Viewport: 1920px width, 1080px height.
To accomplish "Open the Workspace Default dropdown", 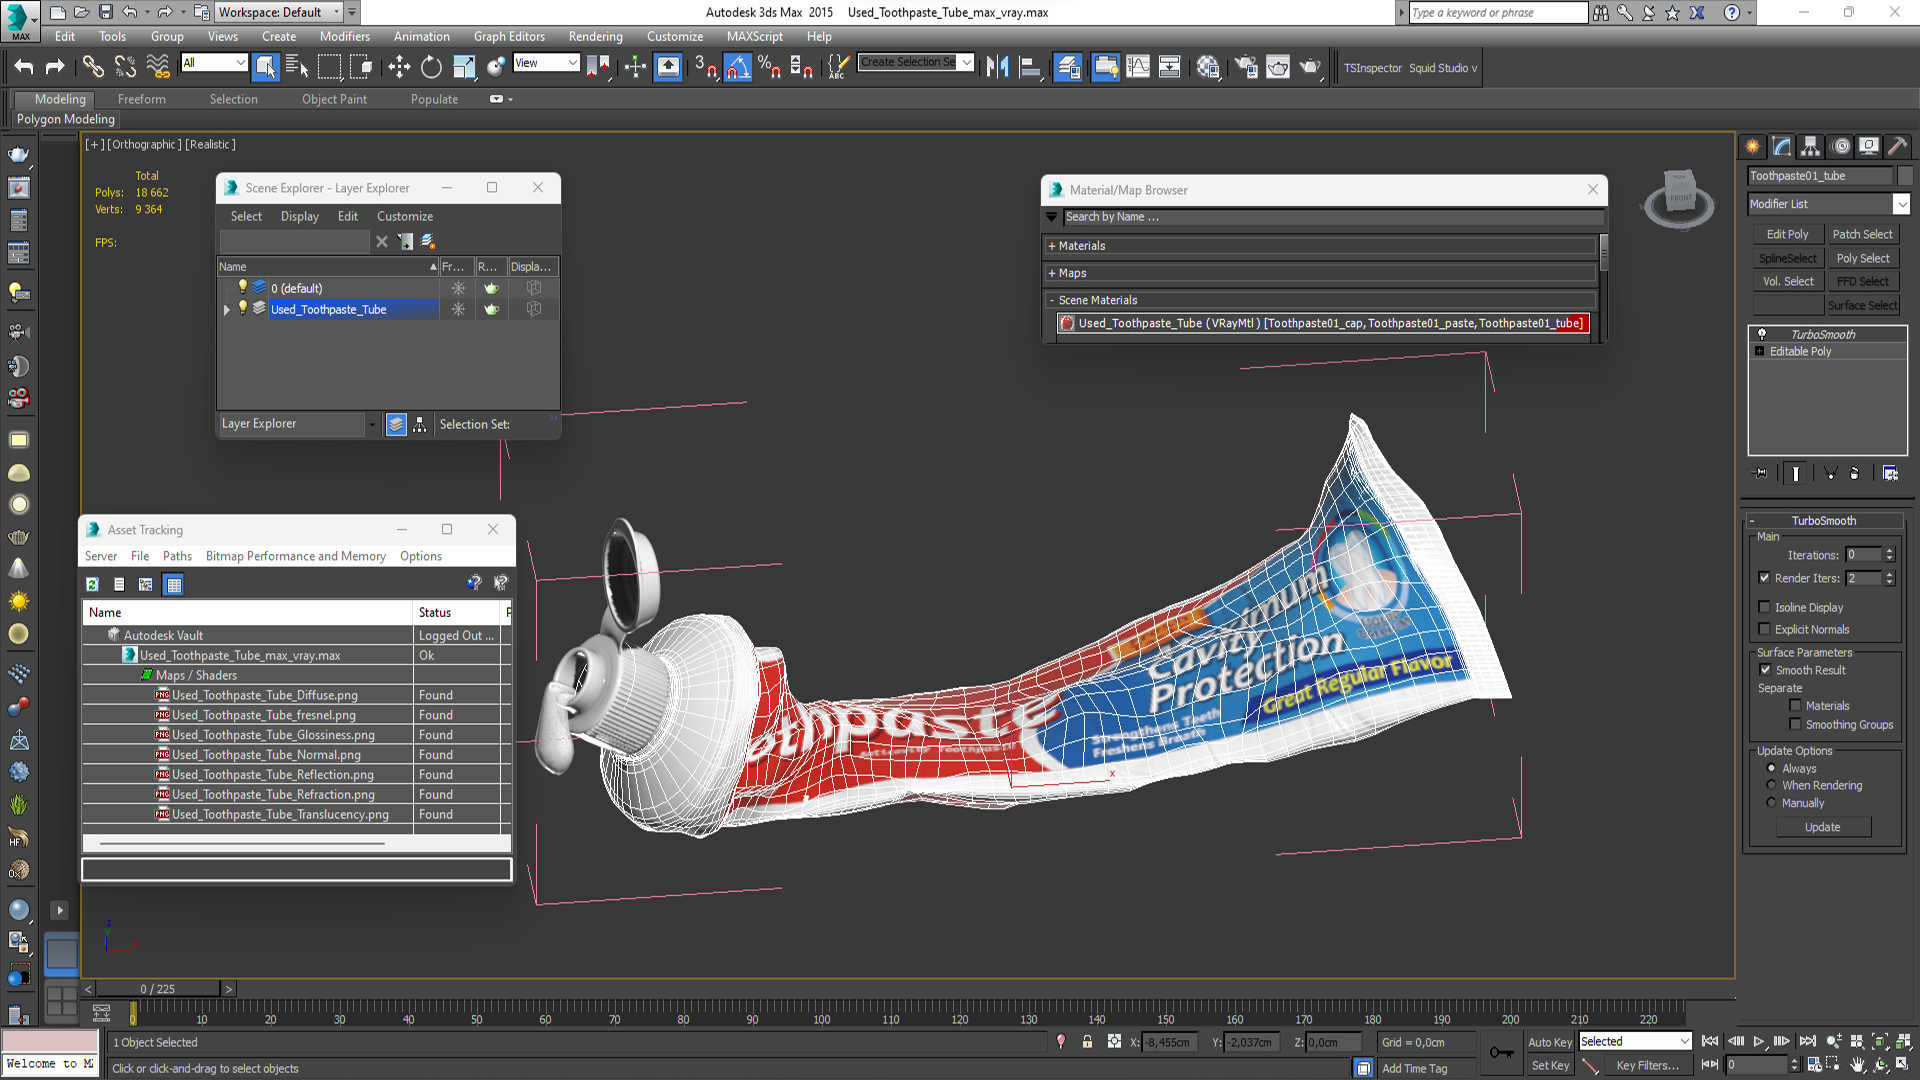I will pyautogui.click(x=279, y=12).
